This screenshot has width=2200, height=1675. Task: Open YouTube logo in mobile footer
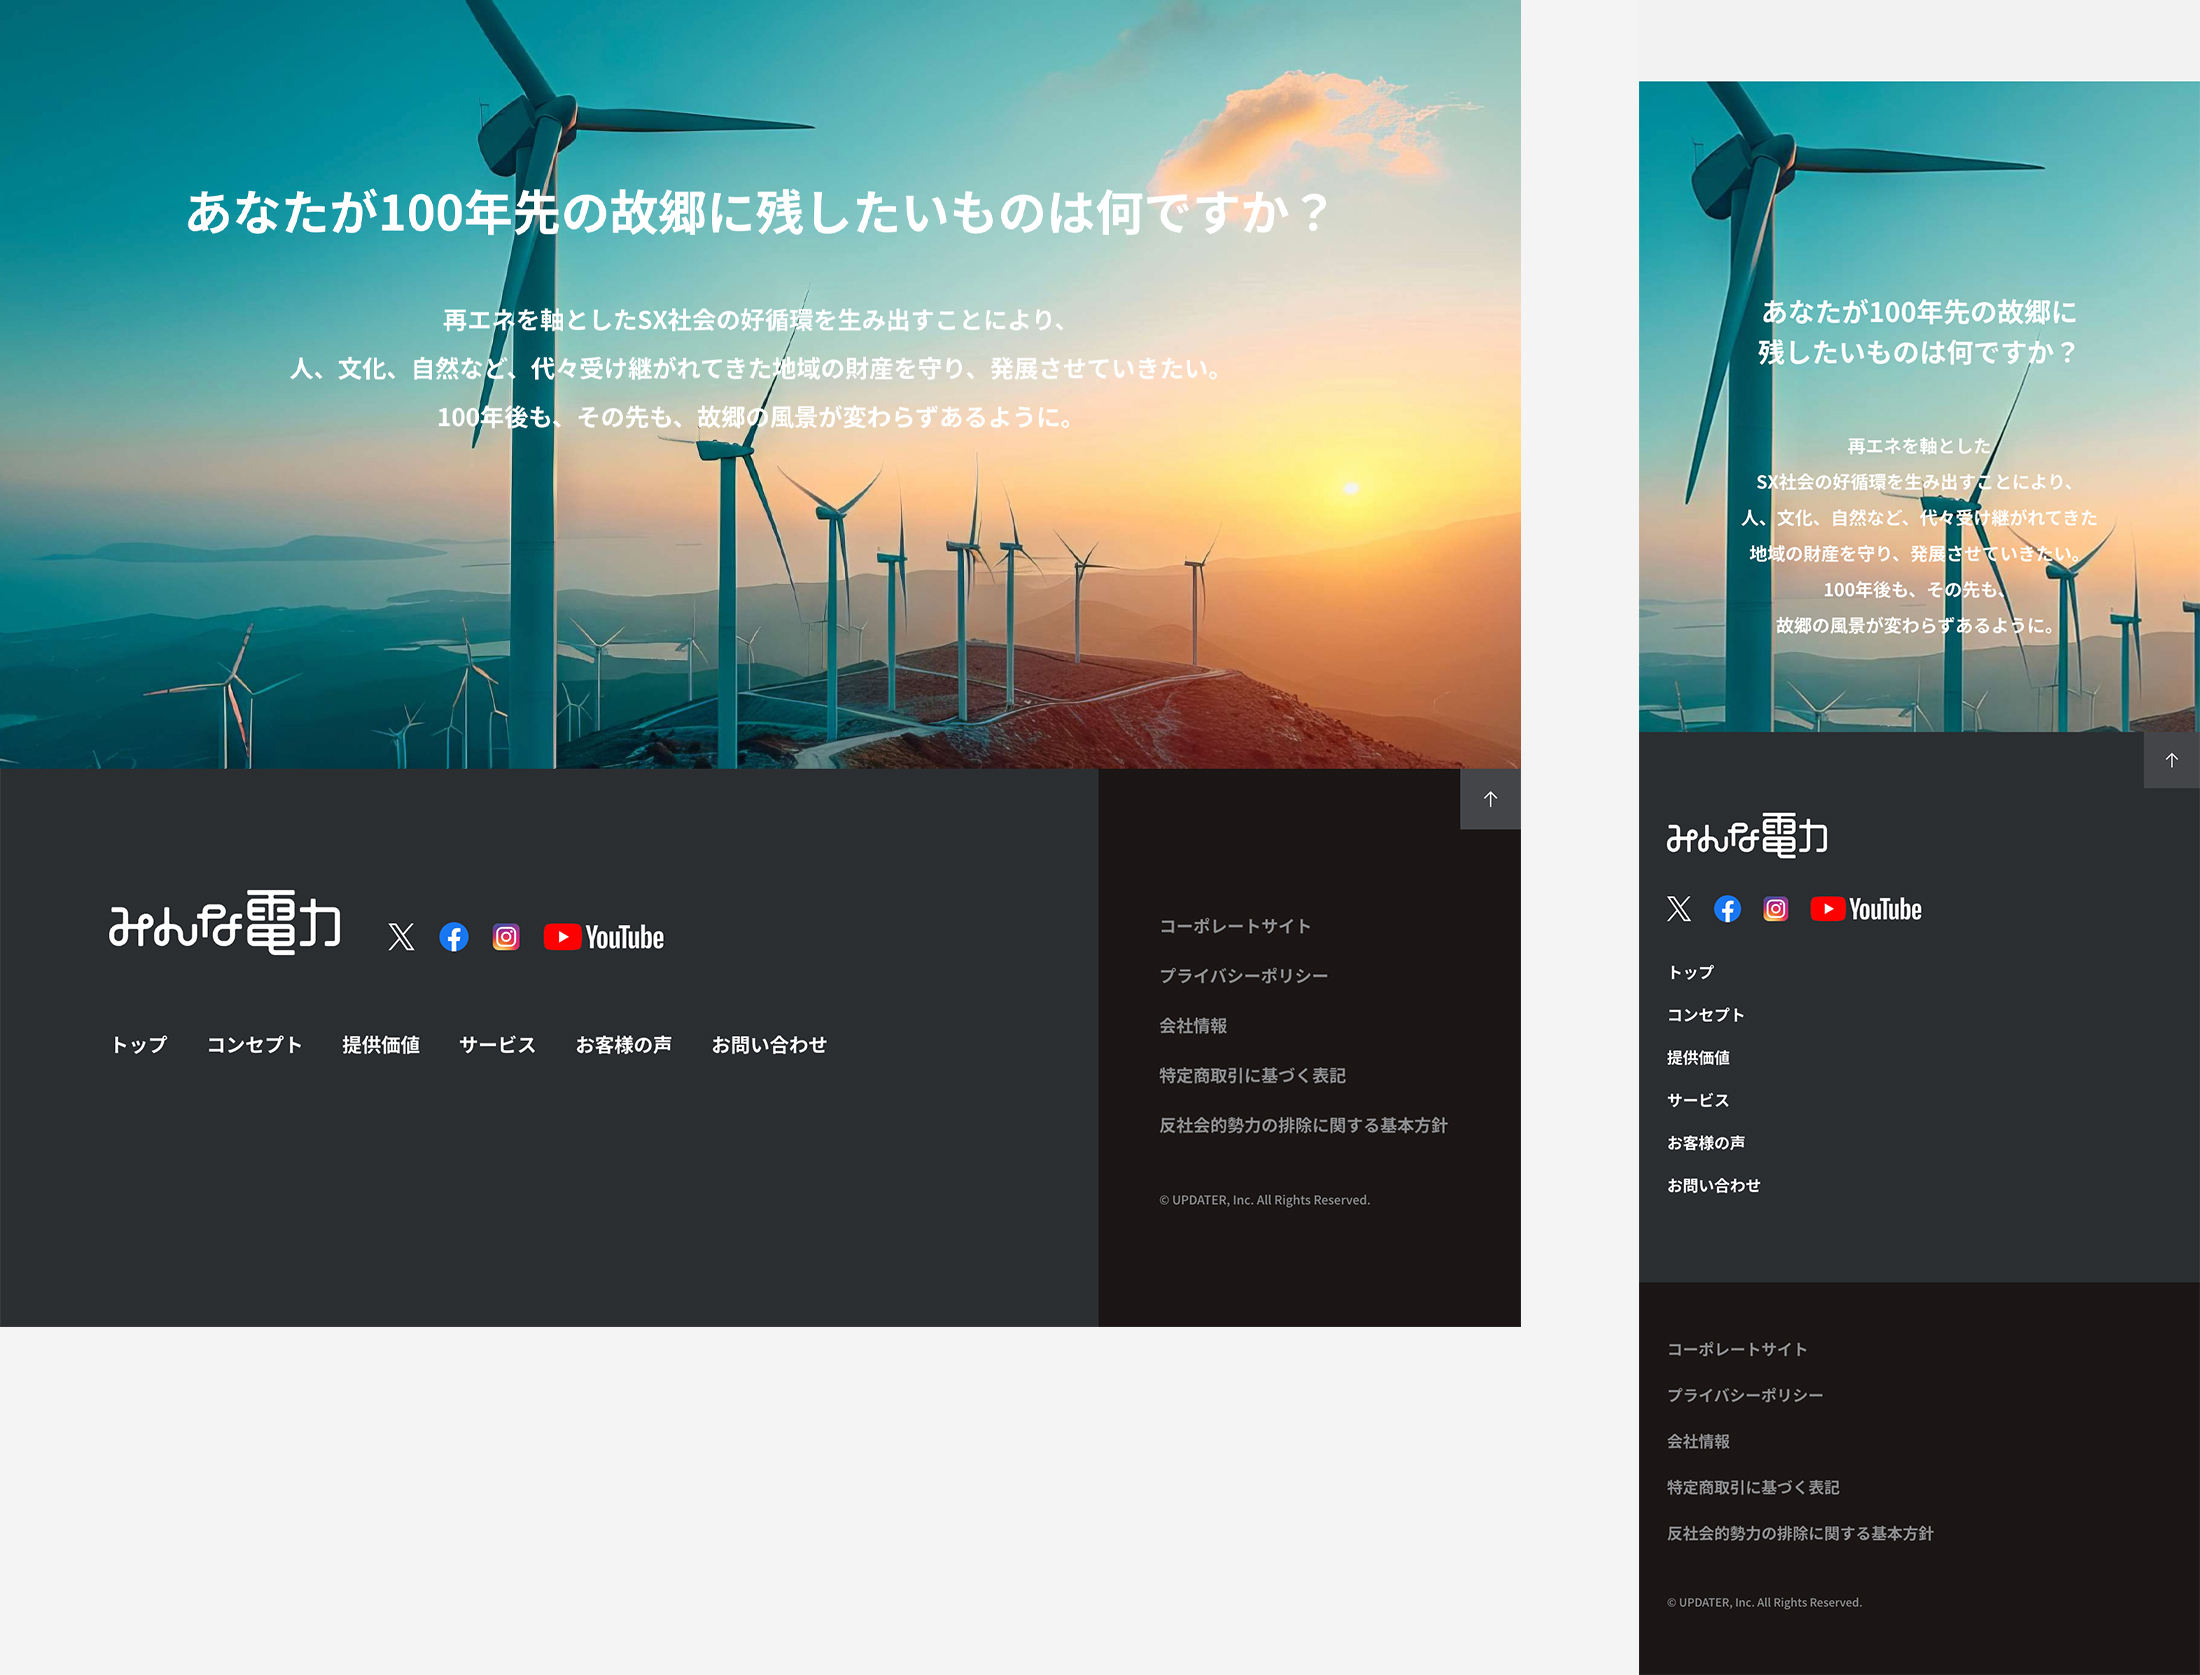click(x=1866, y=909)
